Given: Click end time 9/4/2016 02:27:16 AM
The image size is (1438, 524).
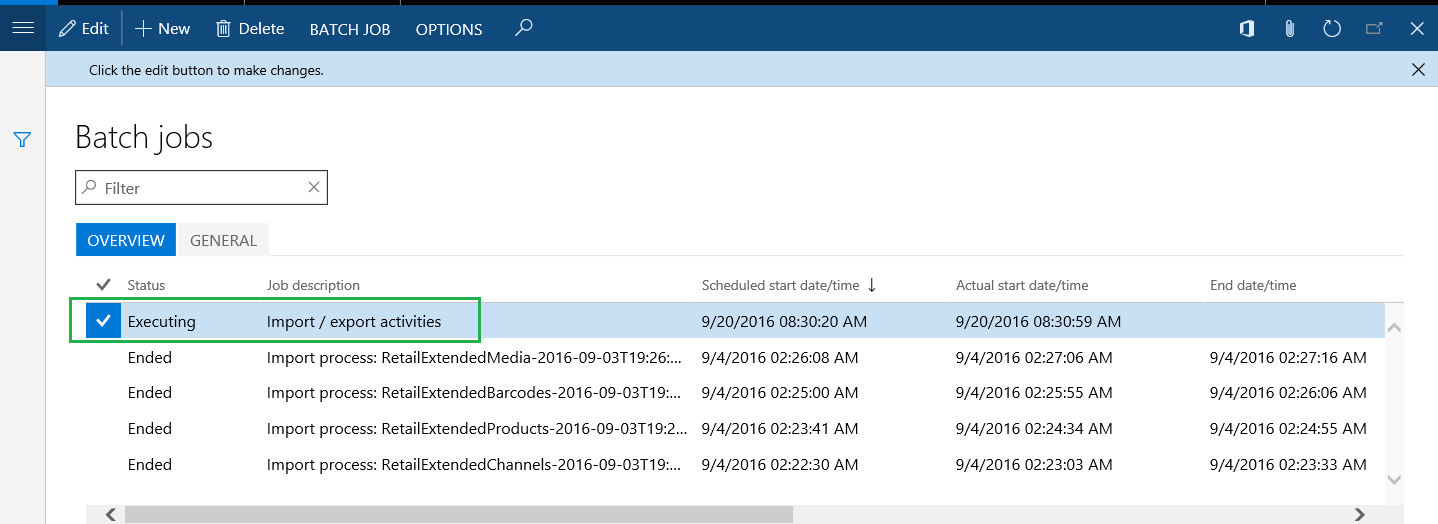Looking at the screenshot, I should click(x=1288, y=357).
